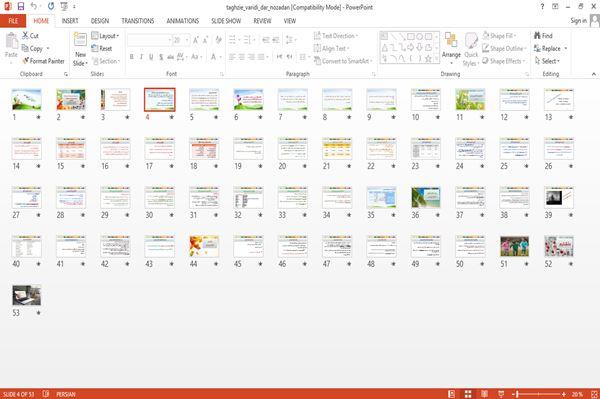
Task: Click Increase Font Size icon
Action: pos(196,40)
